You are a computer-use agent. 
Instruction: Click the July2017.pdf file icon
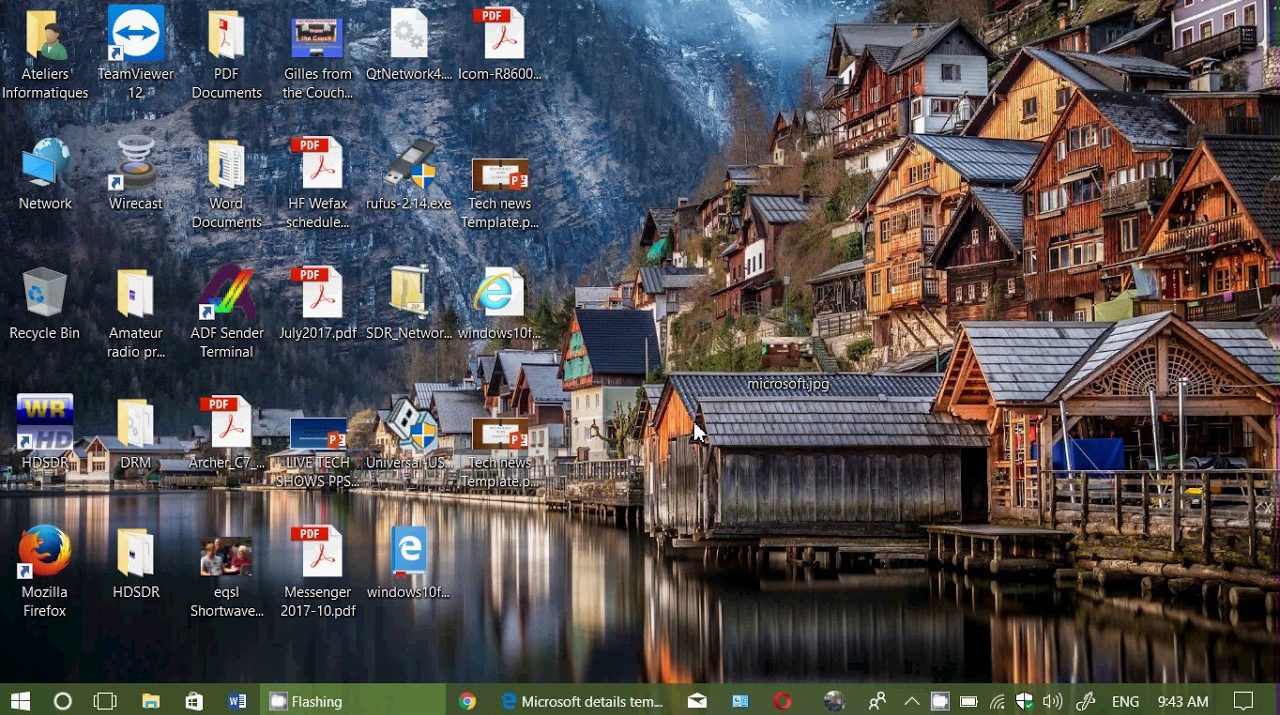pos(317,294)
